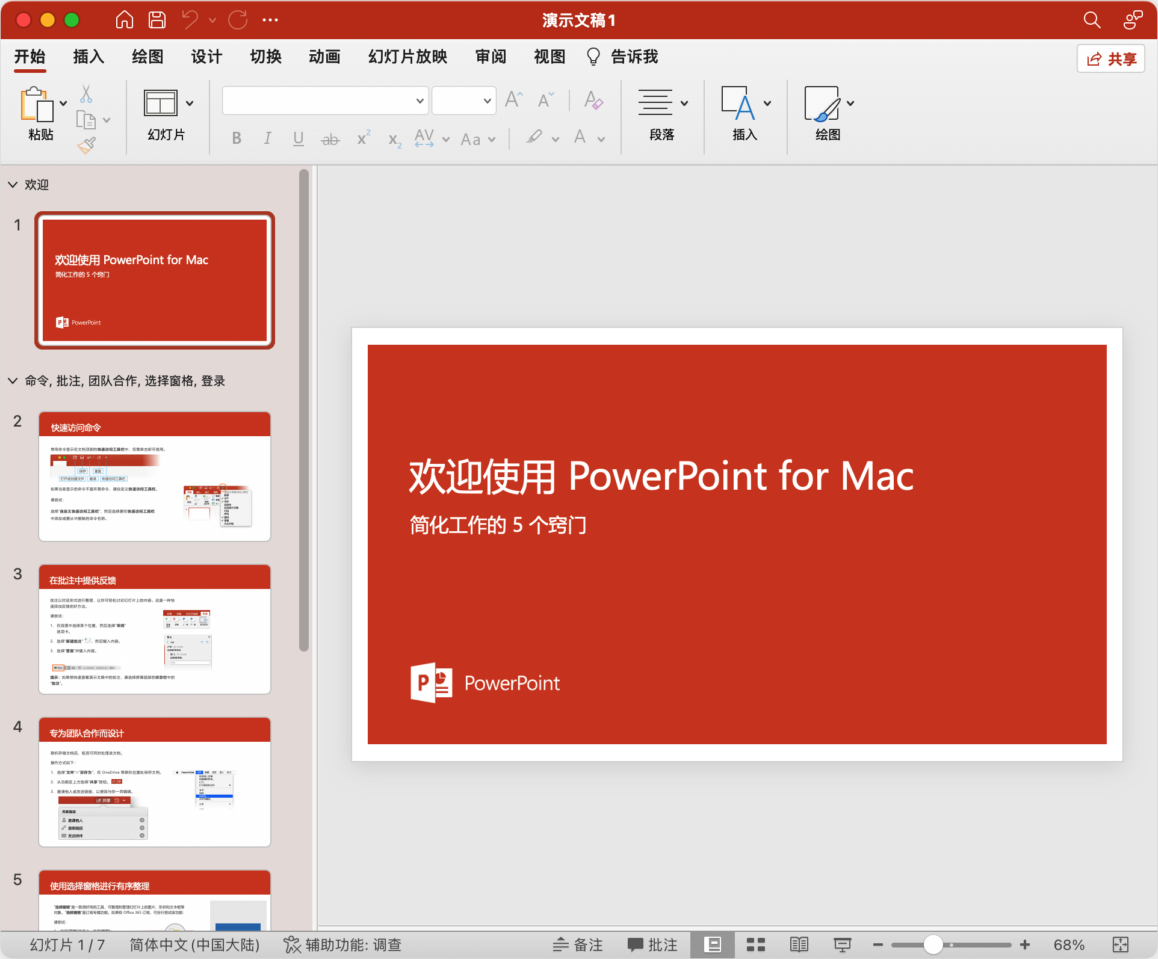Switch to the 插入 tab
Viewport: 1158px width, 959px height.
(89, 57)
